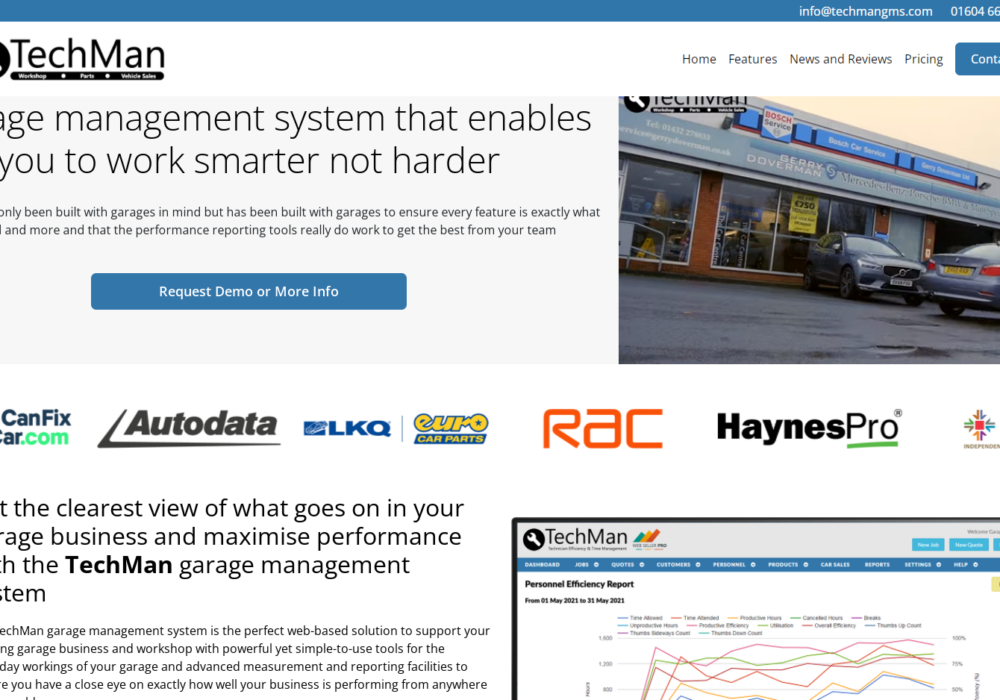The height and width of the screenshot is (700, 1000).
Task: Click the blue Contact button
Action: [978, 59]
